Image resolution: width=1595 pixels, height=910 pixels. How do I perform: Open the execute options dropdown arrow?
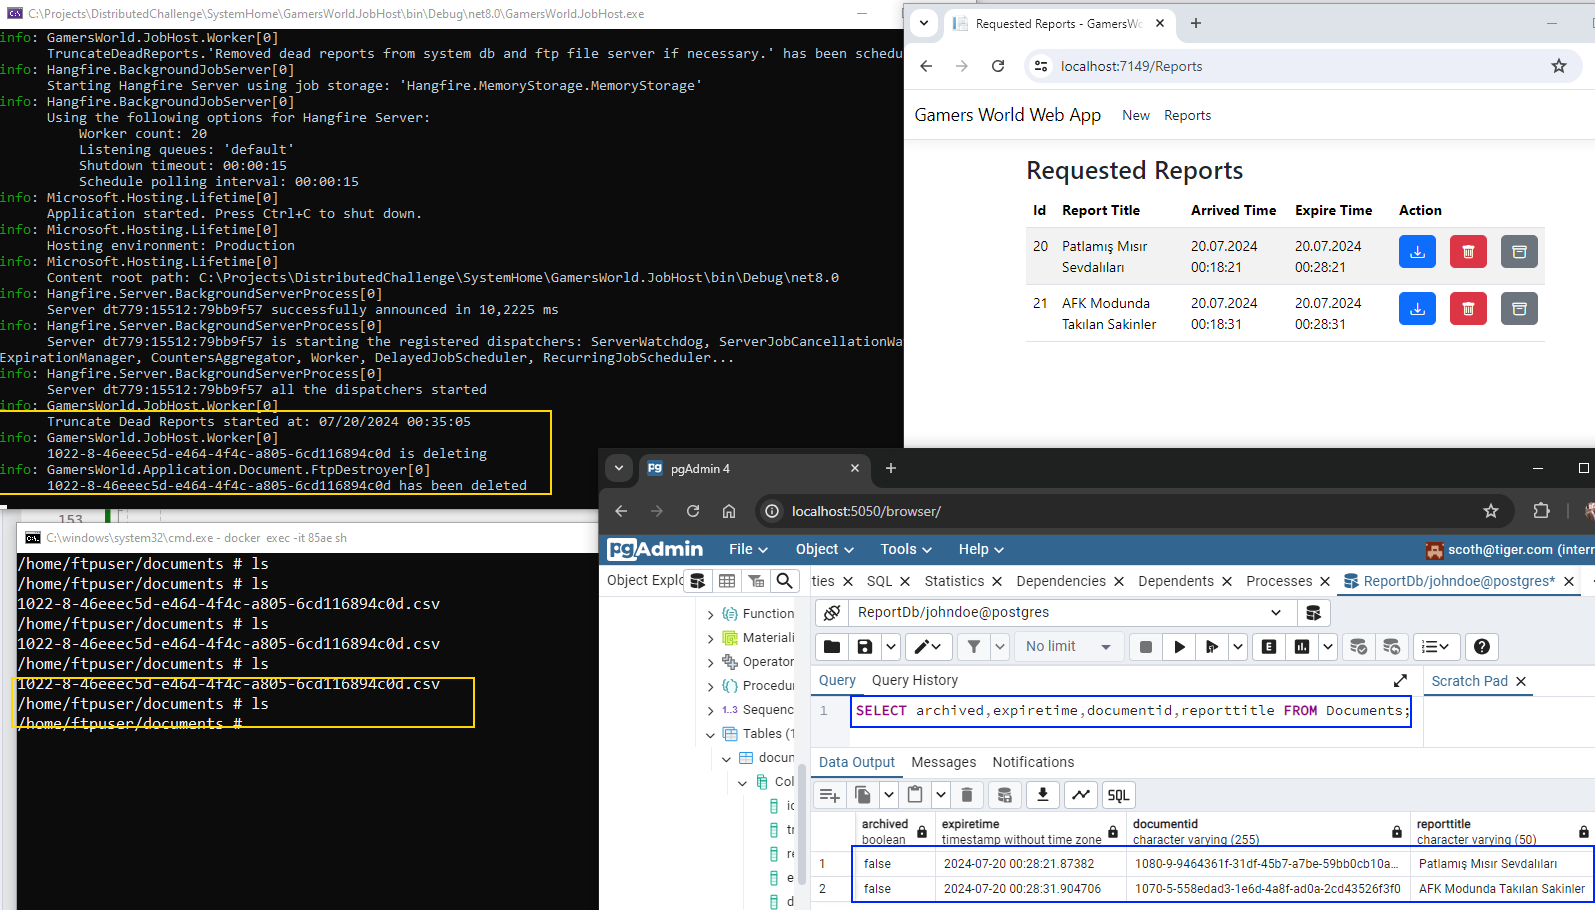tap(1238, 647)
